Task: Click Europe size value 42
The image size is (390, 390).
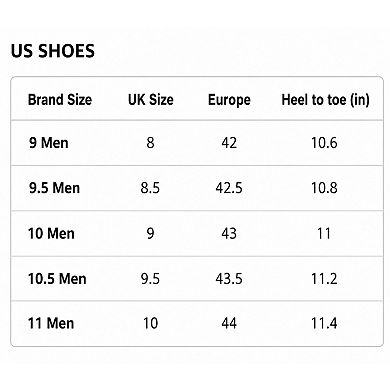Action: 229,143
